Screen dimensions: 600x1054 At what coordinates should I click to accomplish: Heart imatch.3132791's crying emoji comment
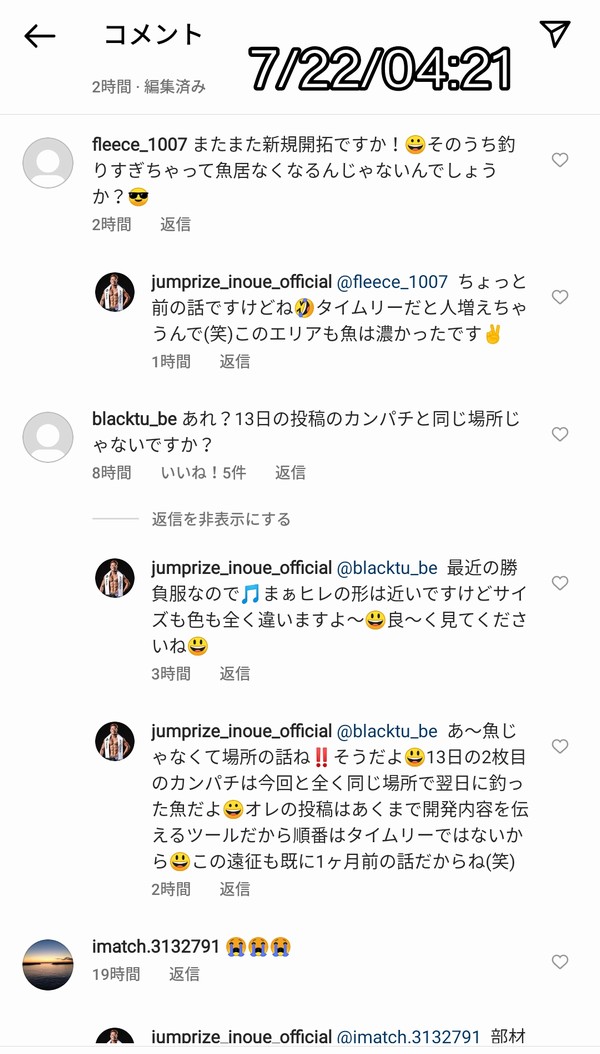click(560, 962)
